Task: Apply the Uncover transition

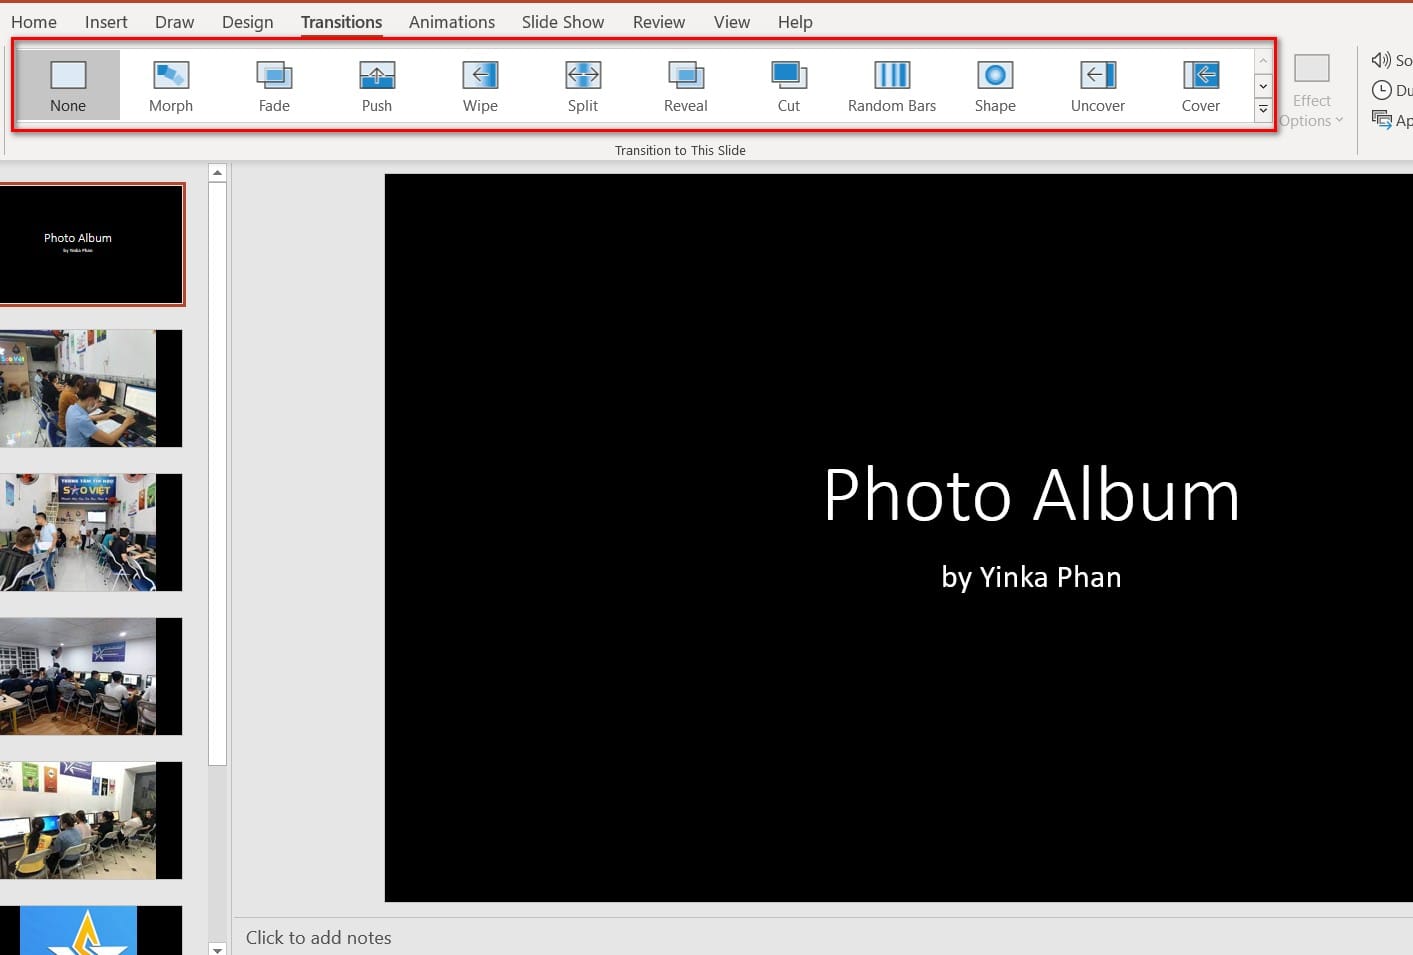Action: 1098,86
